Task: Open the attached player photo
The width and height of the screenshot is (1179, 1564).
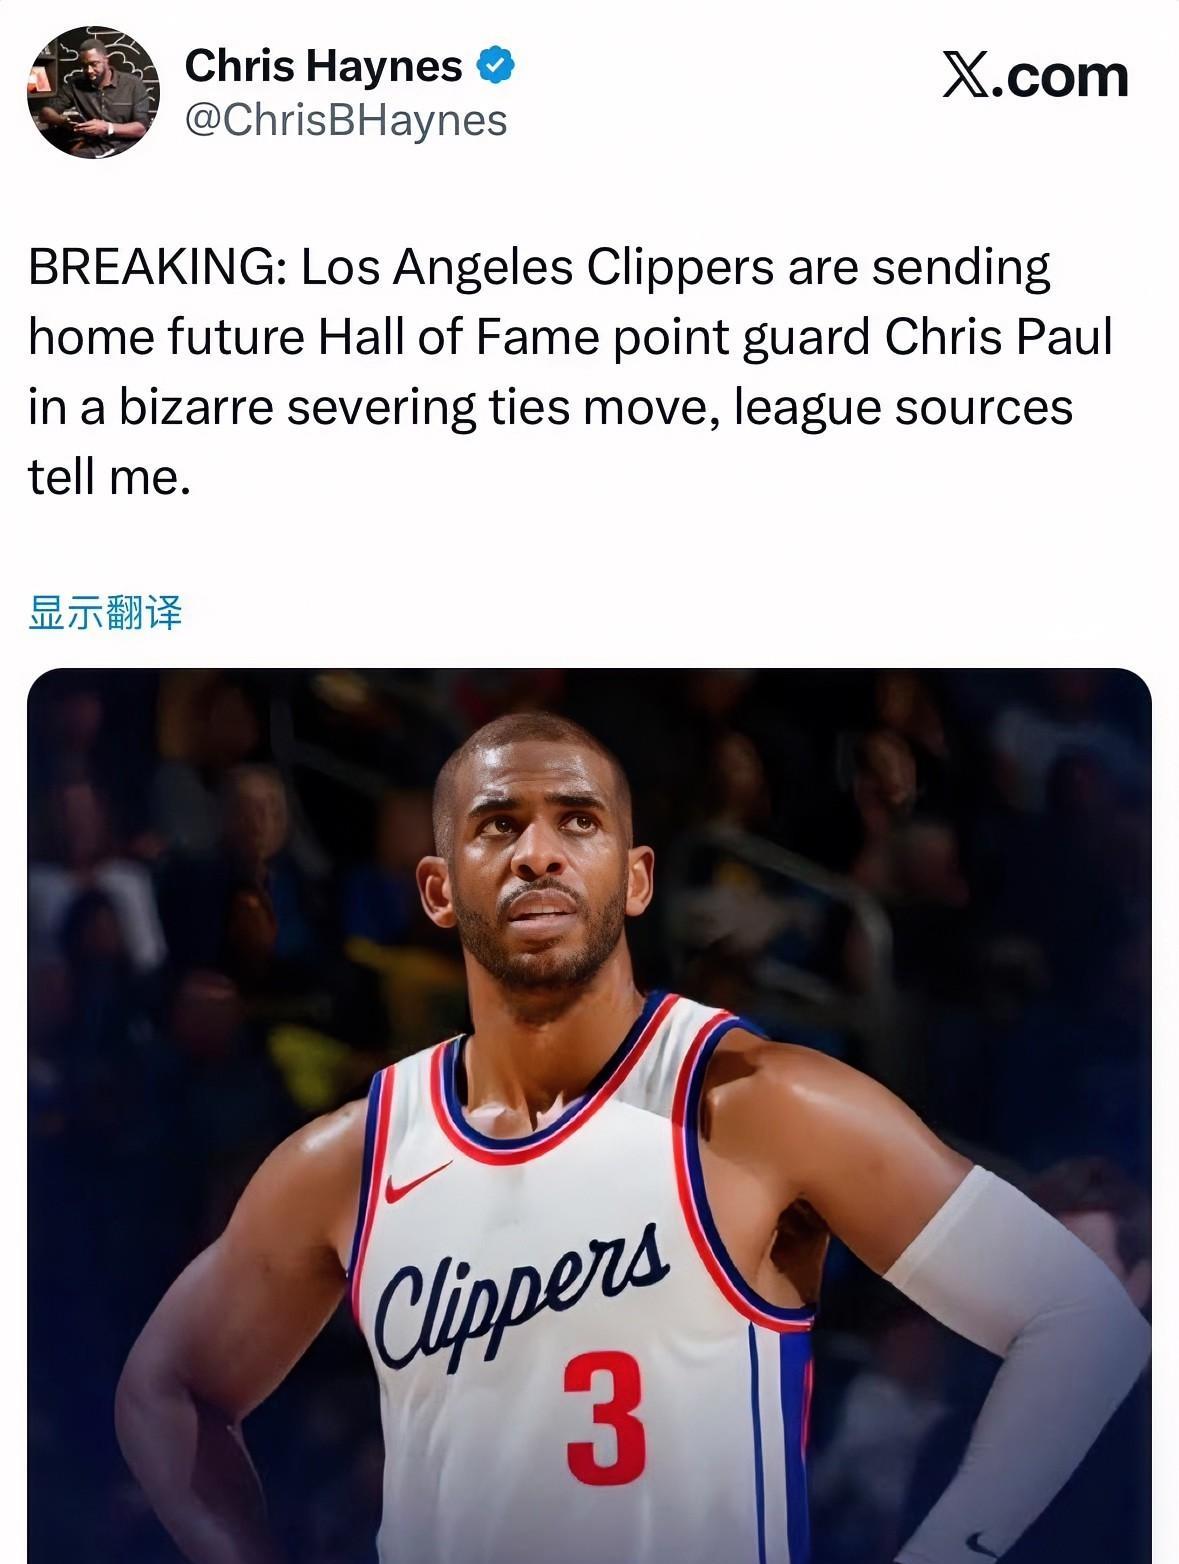Action: 589,1115
